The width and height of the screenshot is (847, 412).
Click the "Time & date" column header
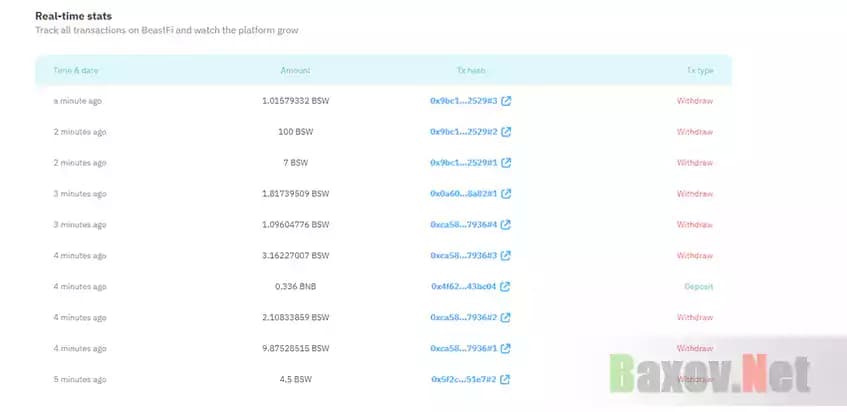click(76, 71)
